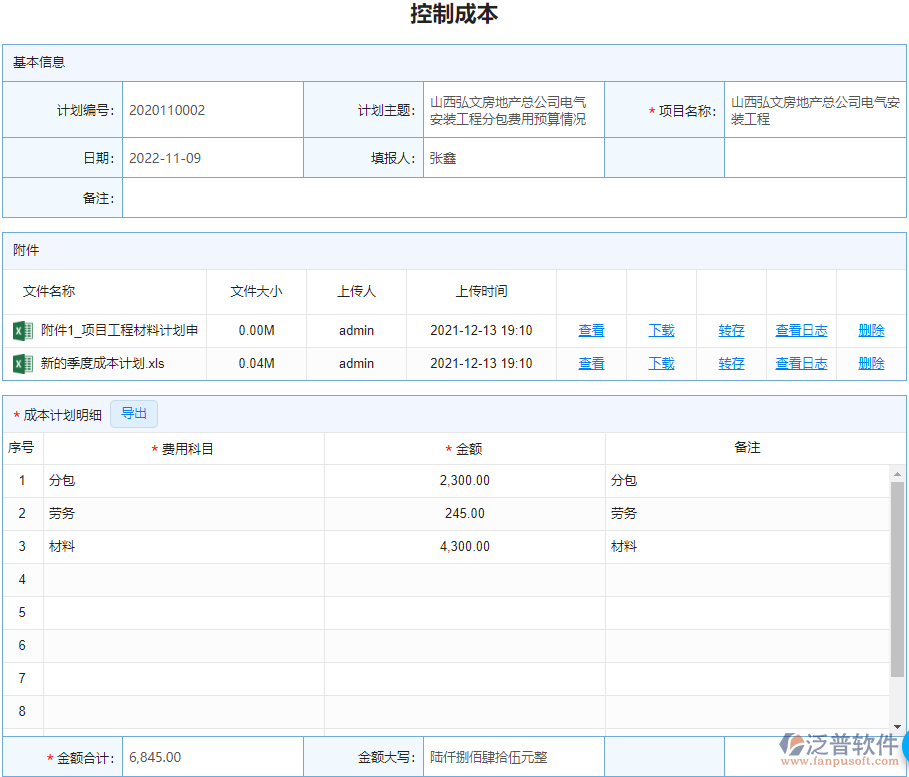The height and width of the screenshot is (777, 909).
Task: Click the 附件 section header
Action: [25, 250]
